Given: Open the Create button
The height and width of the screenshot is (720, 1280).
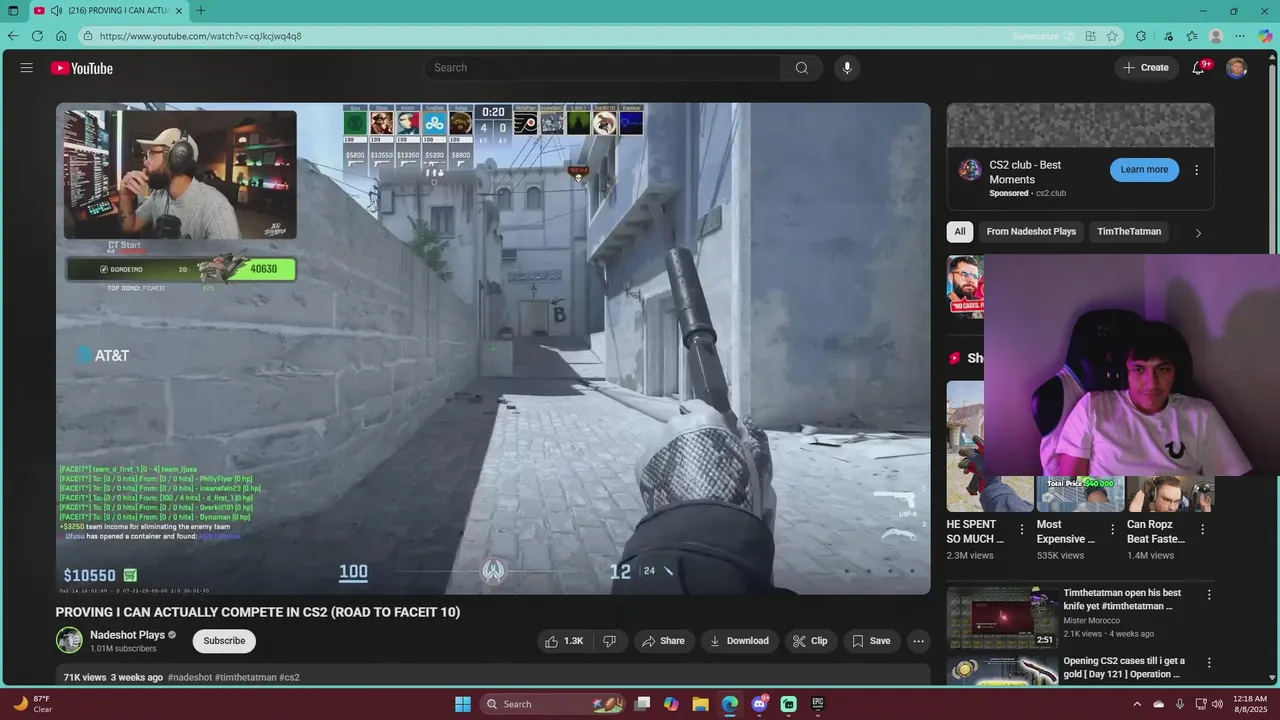Looking at the screenshot, I should click(1145, 68).
